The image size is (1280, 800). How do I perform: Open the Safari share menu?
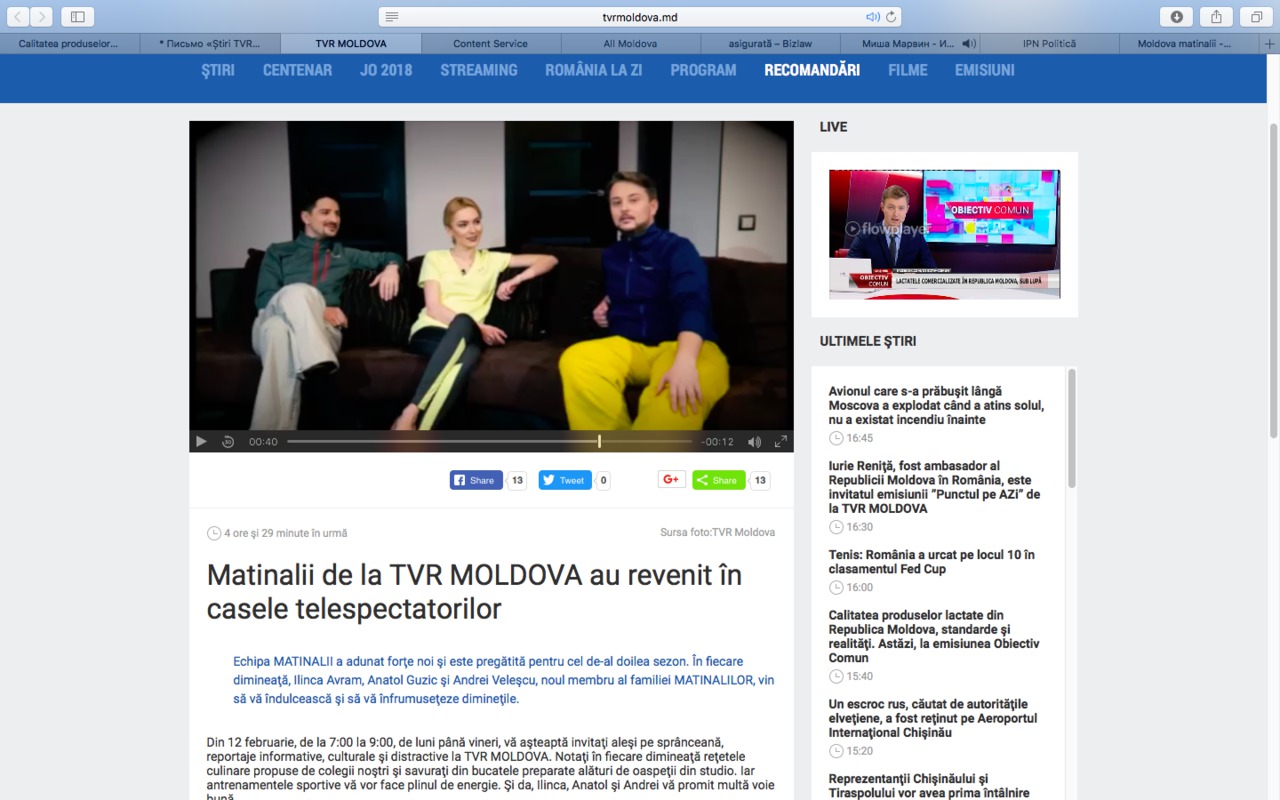[1217, 17]
